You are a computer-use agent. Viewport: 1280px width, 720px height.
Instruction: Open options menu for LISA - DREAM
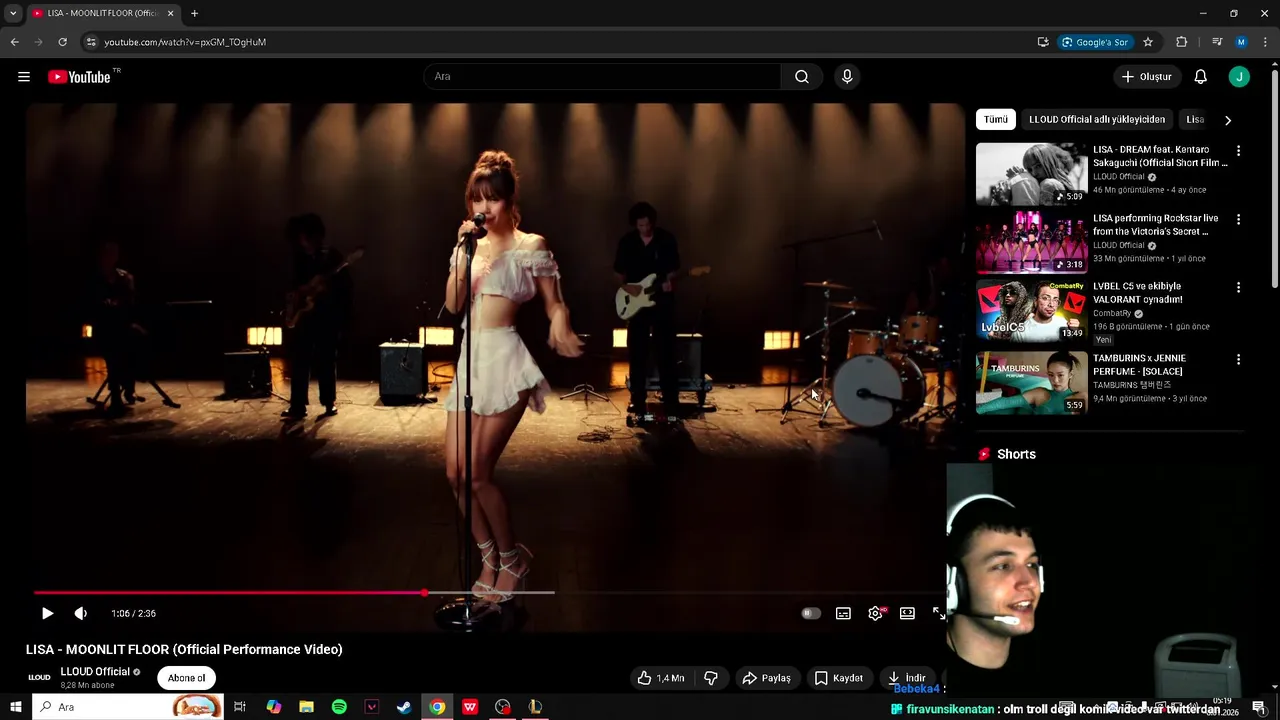(x=1238, y=151)
